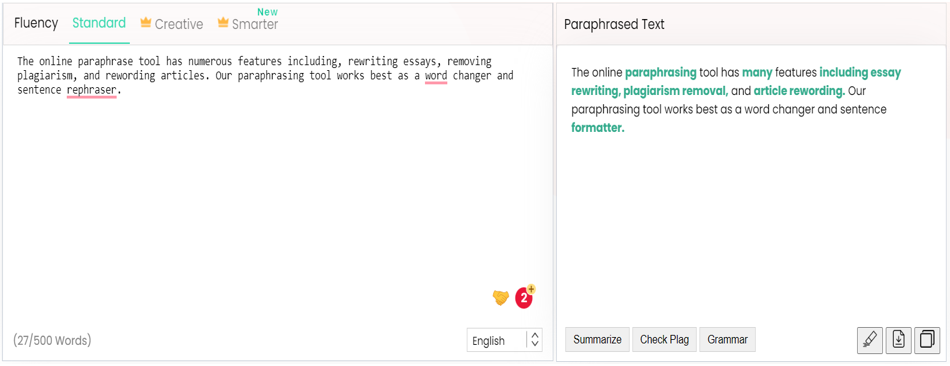The image size is (950, 366).
Task: Click the Grammar button
Action: click(727, 340)
